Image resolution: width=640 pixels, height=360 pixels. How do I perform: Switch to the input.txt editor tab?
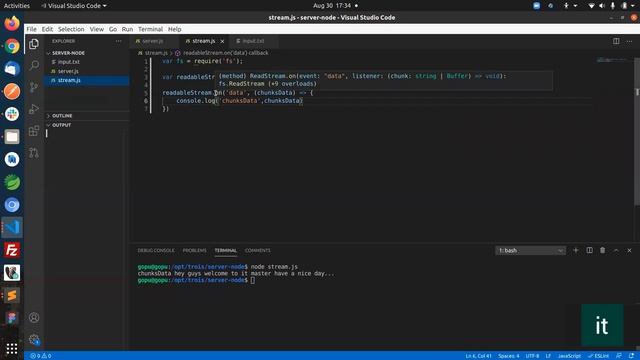point(253,41)
